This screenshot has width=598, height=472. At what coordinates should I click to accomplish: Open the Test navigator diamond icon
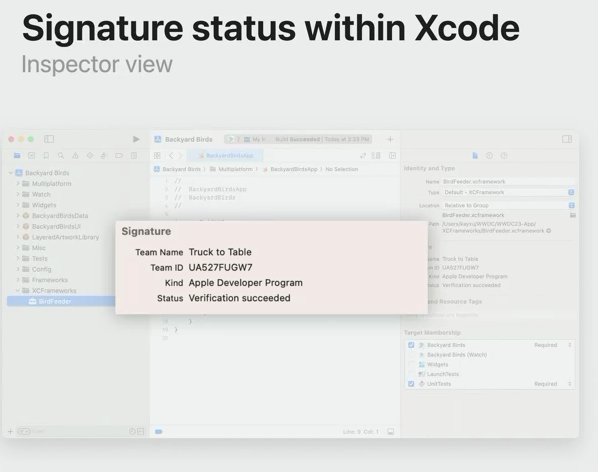coord(90,156)
